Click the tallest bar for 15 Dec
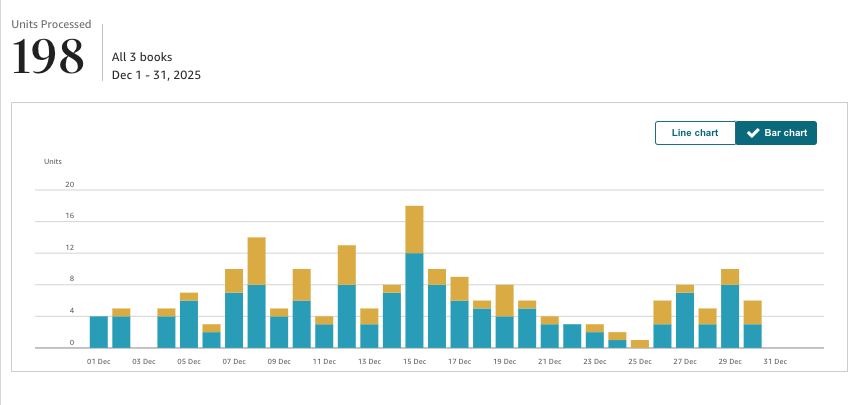 tap(415, 277)
